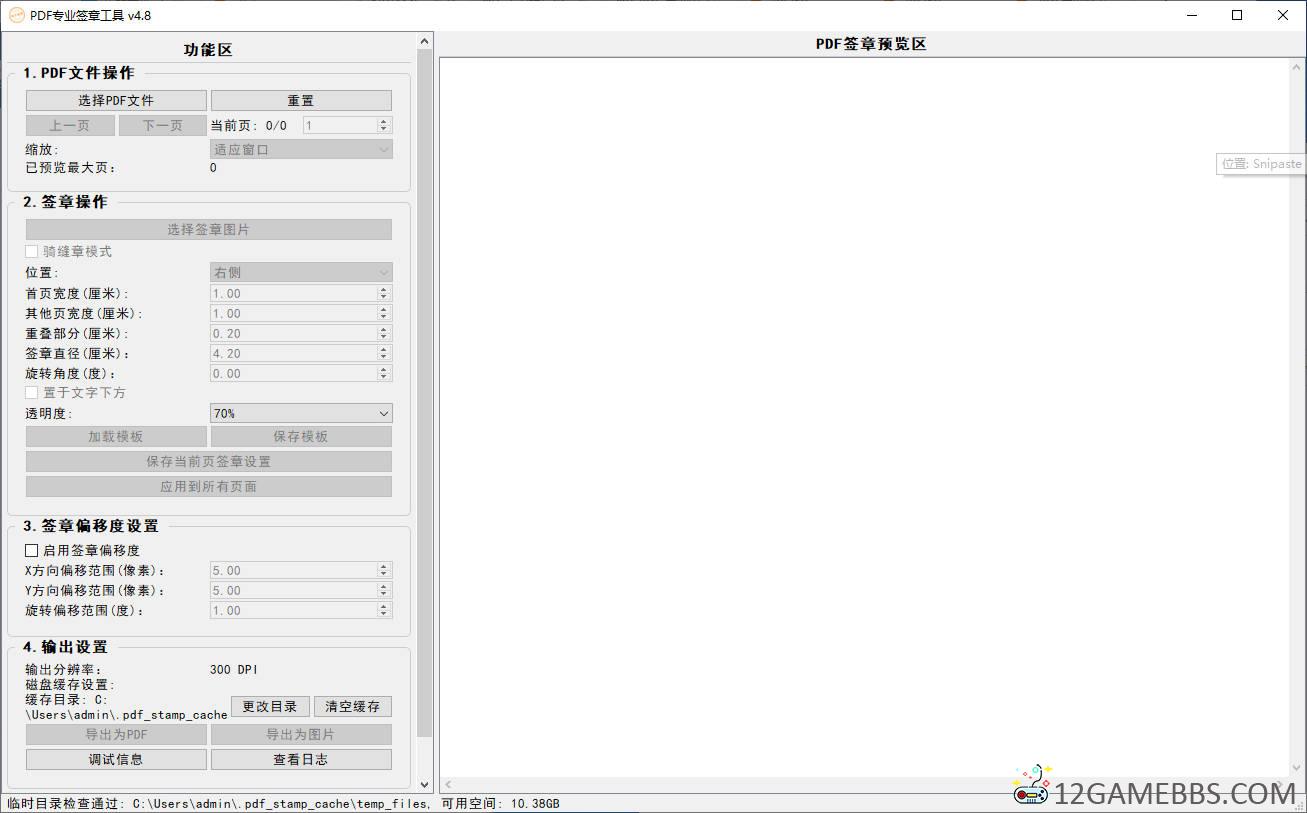Click 应用到所有页面 to apply stamps everywhere
The height and width of the screenshot is (813, 1307).
[x=208, y=487]
